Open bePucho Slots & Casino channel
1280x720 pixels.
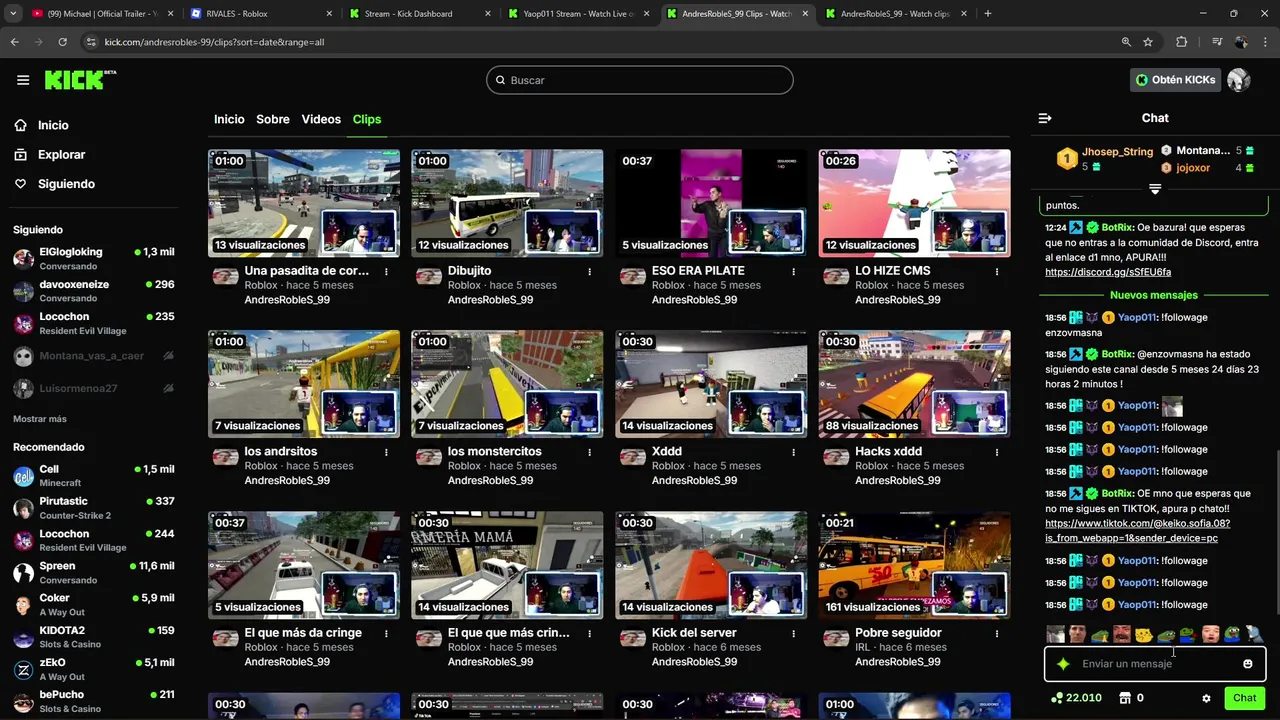[94, 701]
